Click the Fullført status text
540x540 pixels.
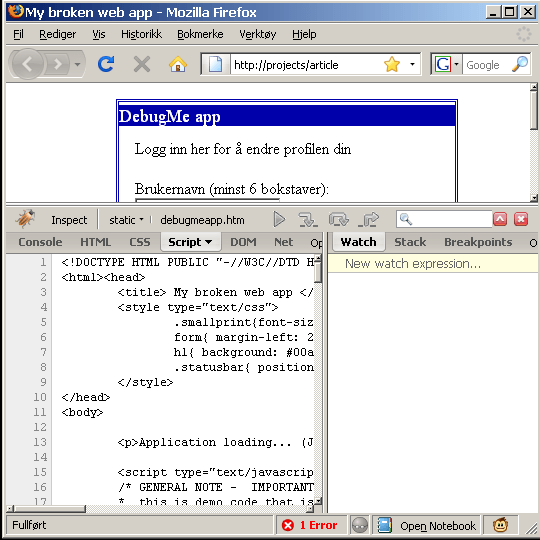(29, 525)
